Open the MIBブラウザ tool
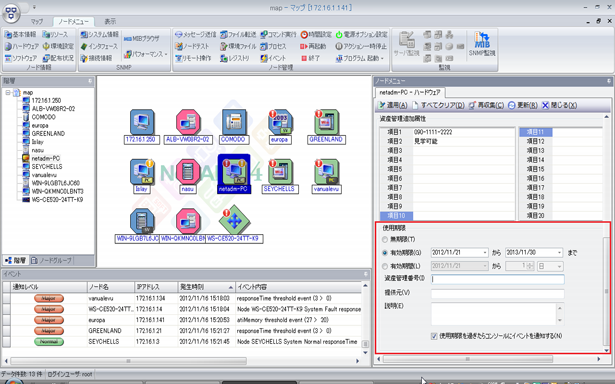This screenshot has width=615, height=384. (141, 38)
